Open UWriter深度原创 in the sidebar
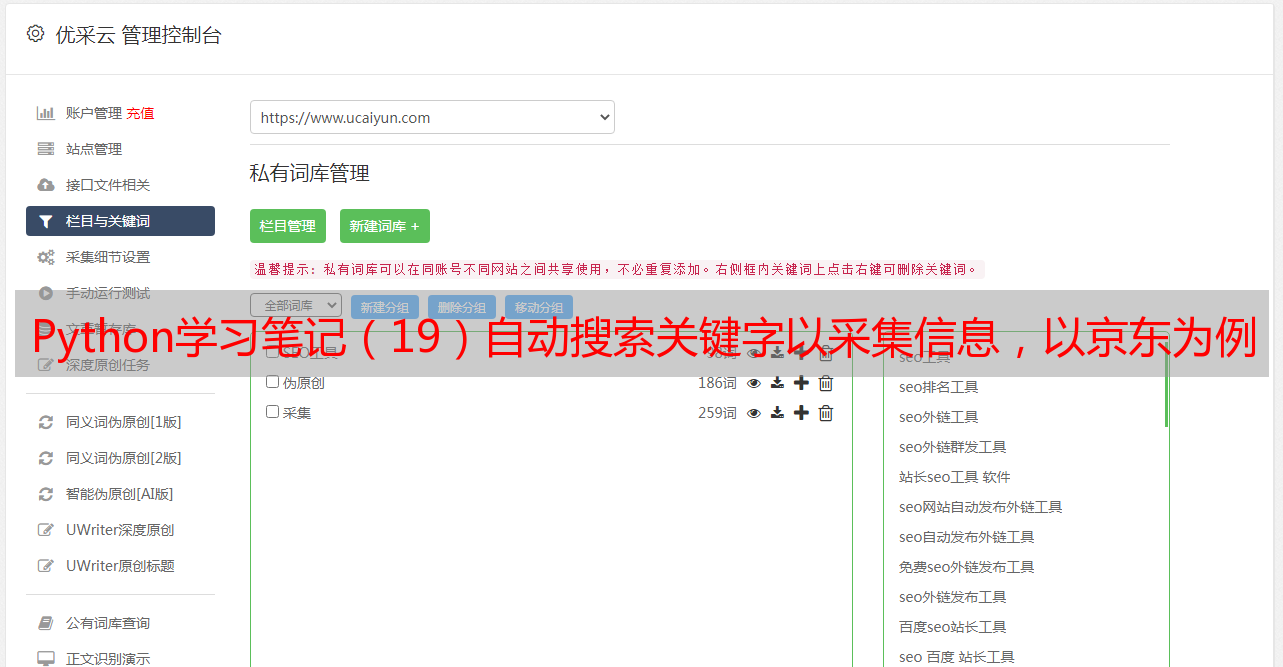 pyautogui.click(x=120, y=530)
